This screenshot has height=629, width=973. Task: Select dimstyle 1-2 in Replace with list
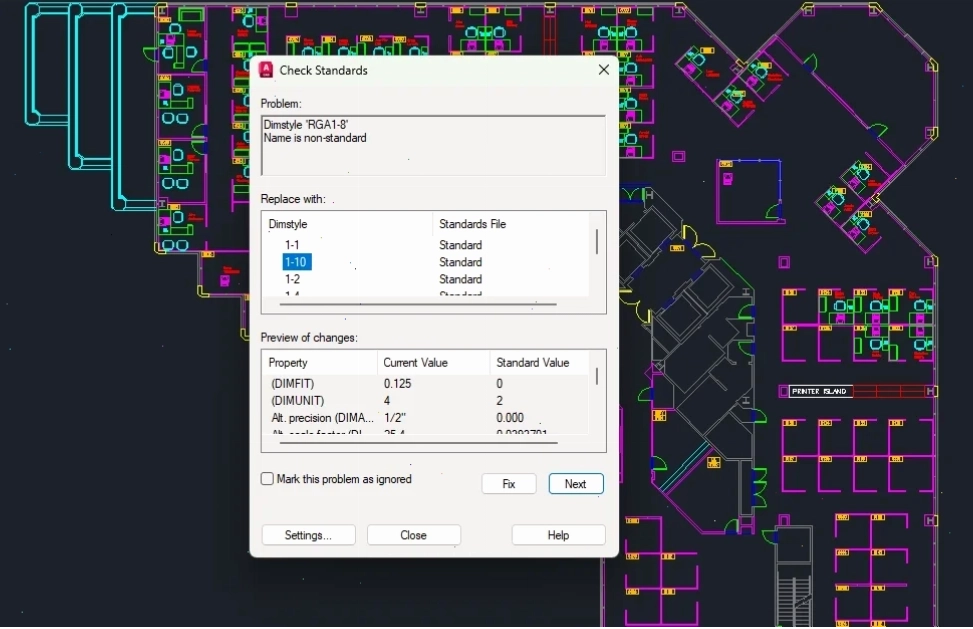(x=292, y=279)
